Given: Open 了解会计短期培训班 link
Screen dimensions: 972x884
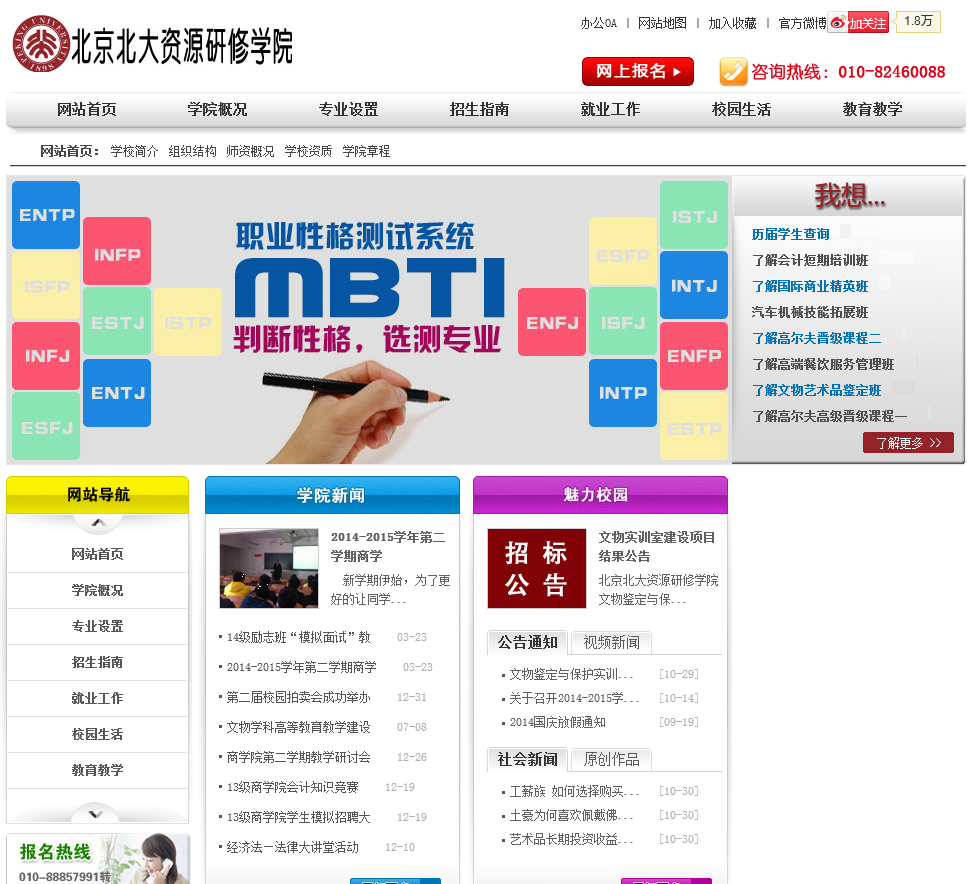Looking at the screenshot, I should [x=810, y=260].
